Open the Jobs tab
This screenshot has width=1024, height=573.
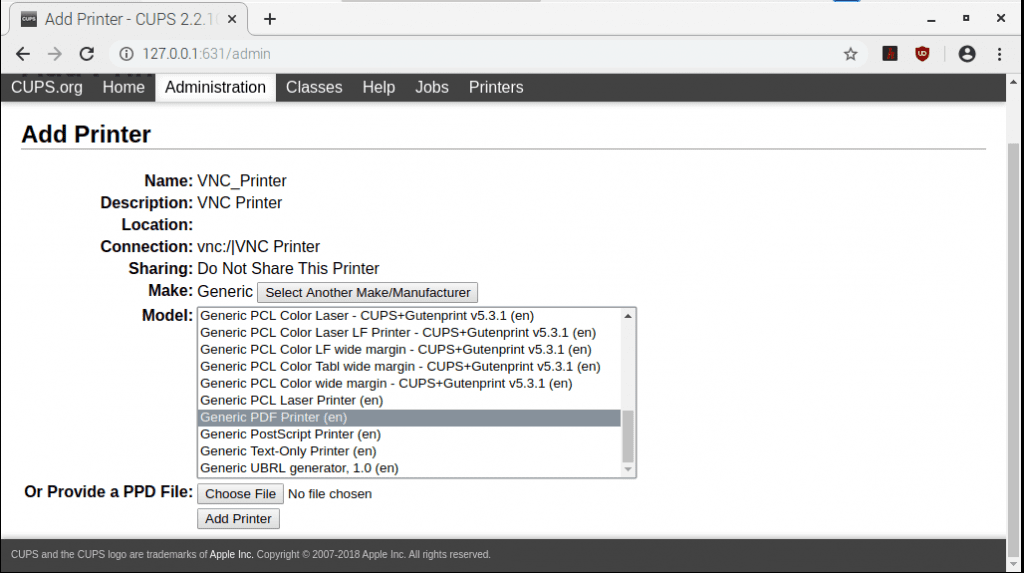[x=432, y=87]
